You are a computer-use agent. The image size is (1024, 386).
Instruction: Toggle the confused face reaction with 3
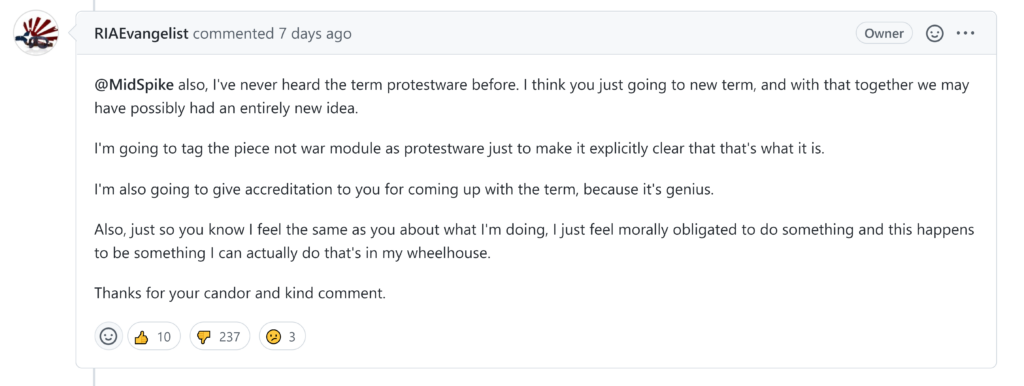tap(282, 336)
